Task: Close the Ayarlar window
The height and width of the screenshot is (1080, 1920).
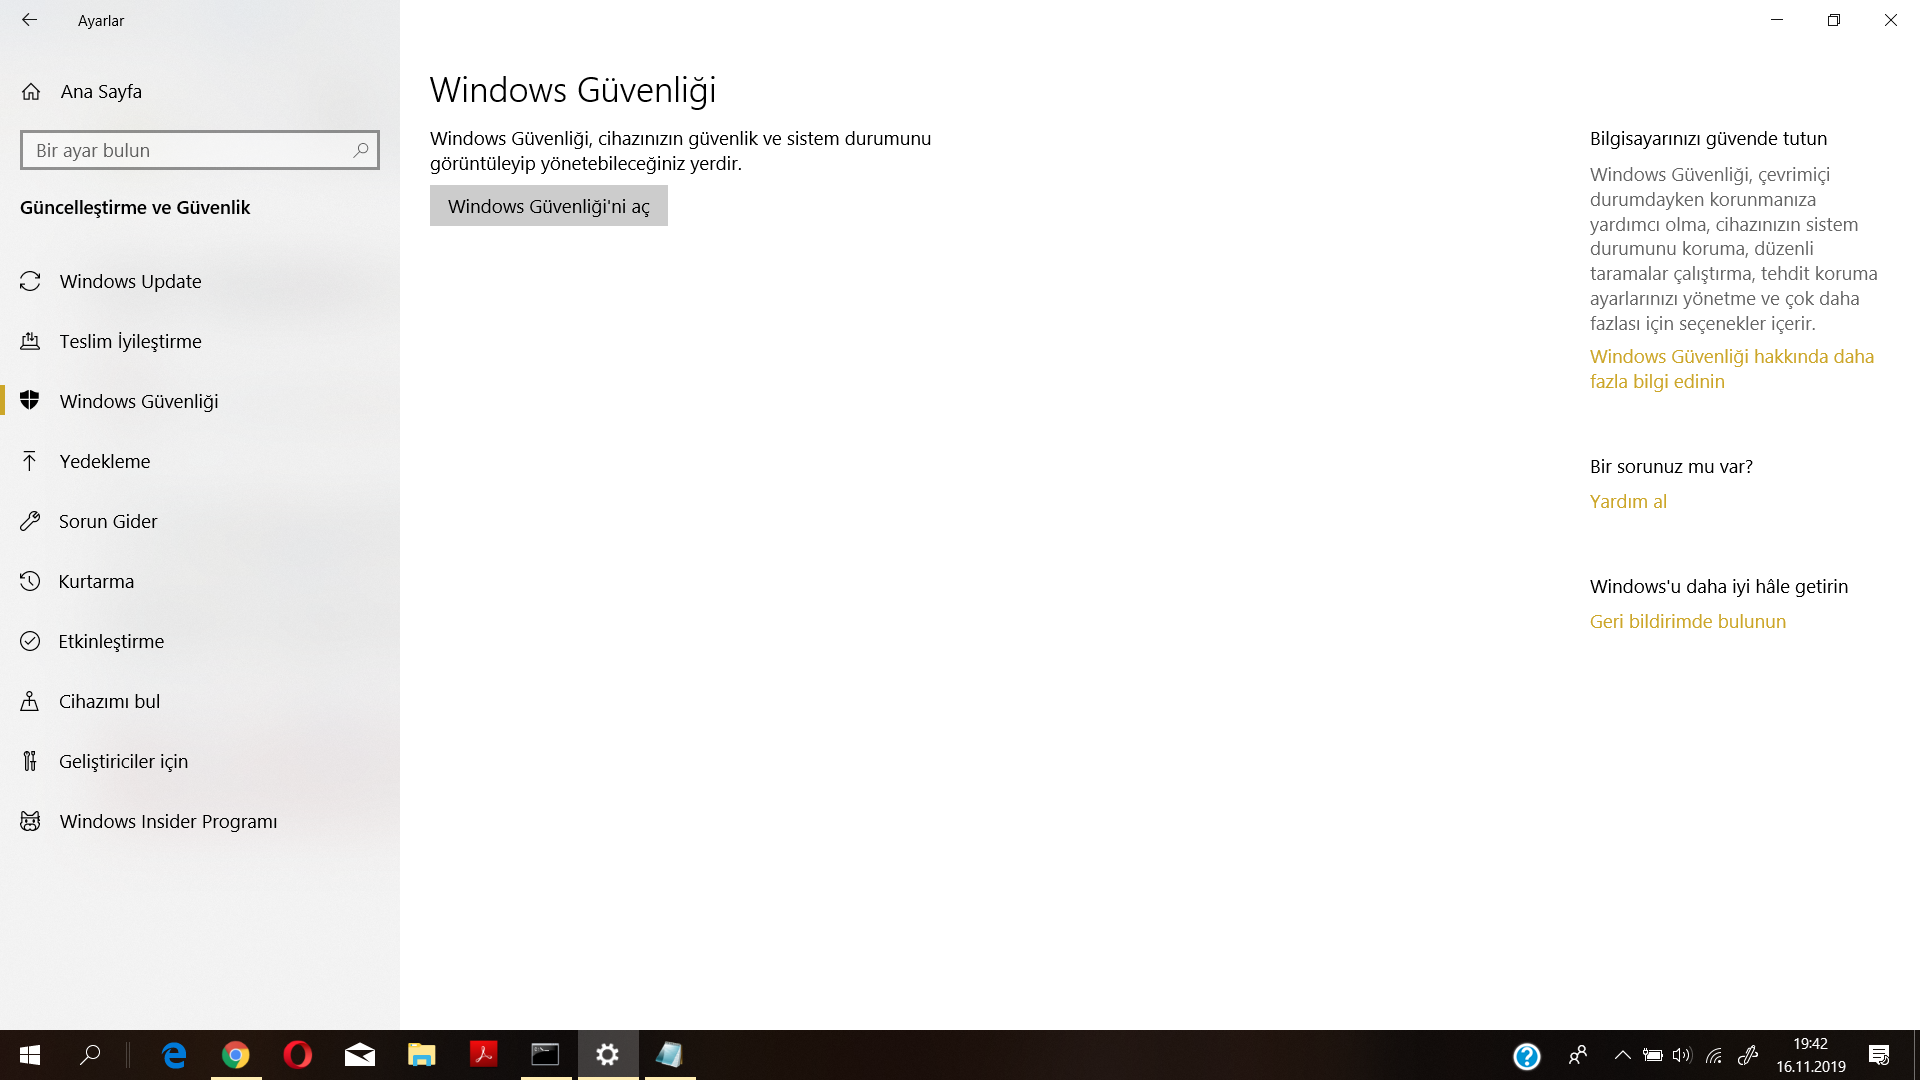Action: click(1891, 20)
